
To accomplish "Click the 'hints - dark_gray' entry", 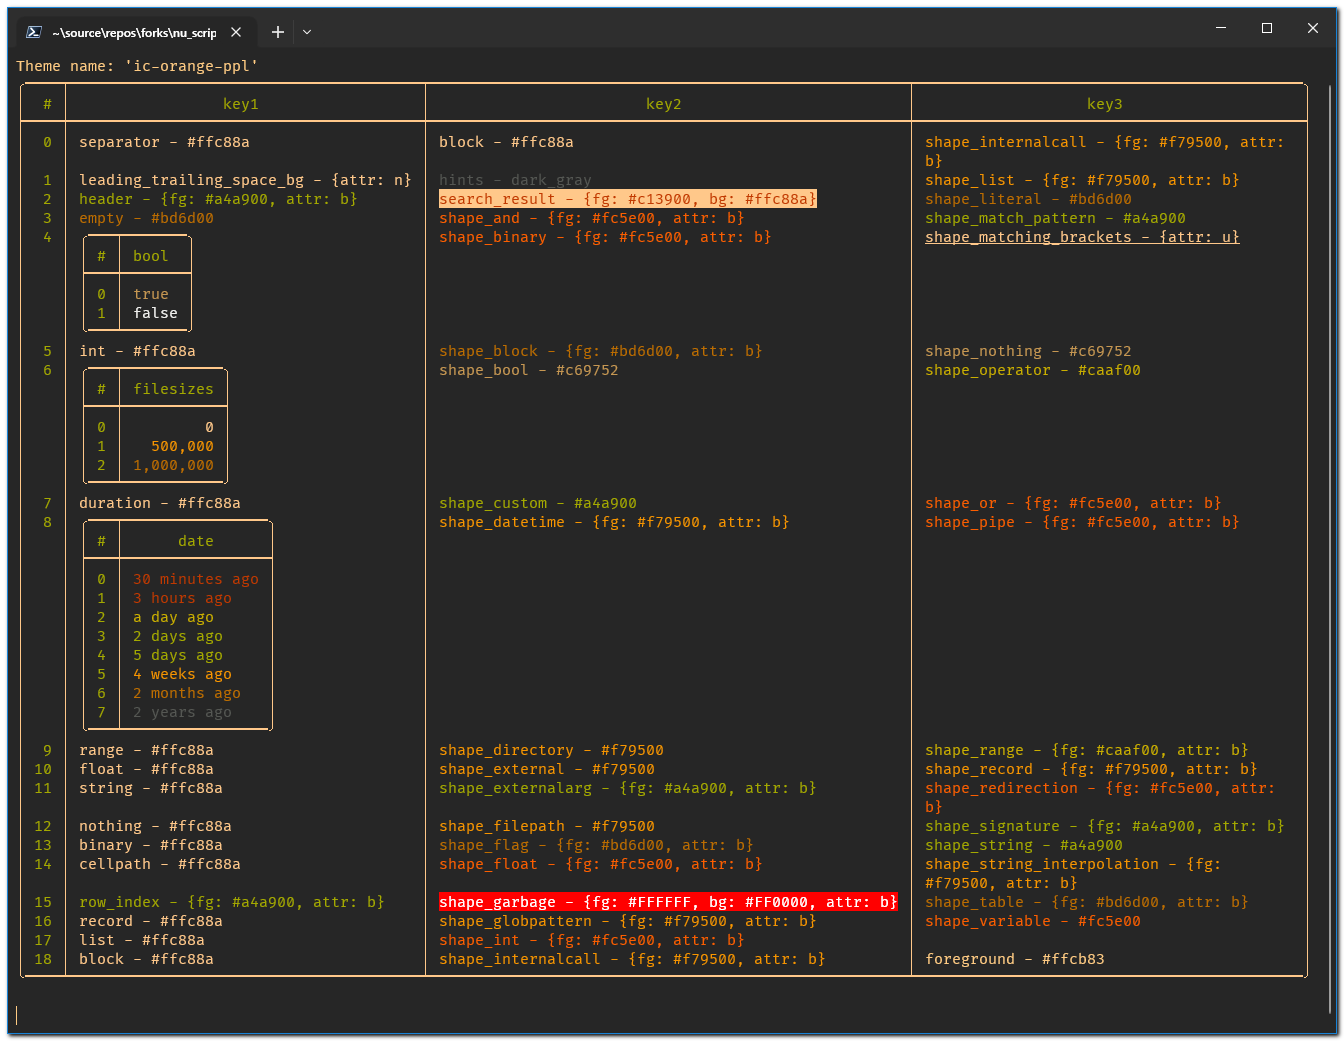I will point(515,180).
